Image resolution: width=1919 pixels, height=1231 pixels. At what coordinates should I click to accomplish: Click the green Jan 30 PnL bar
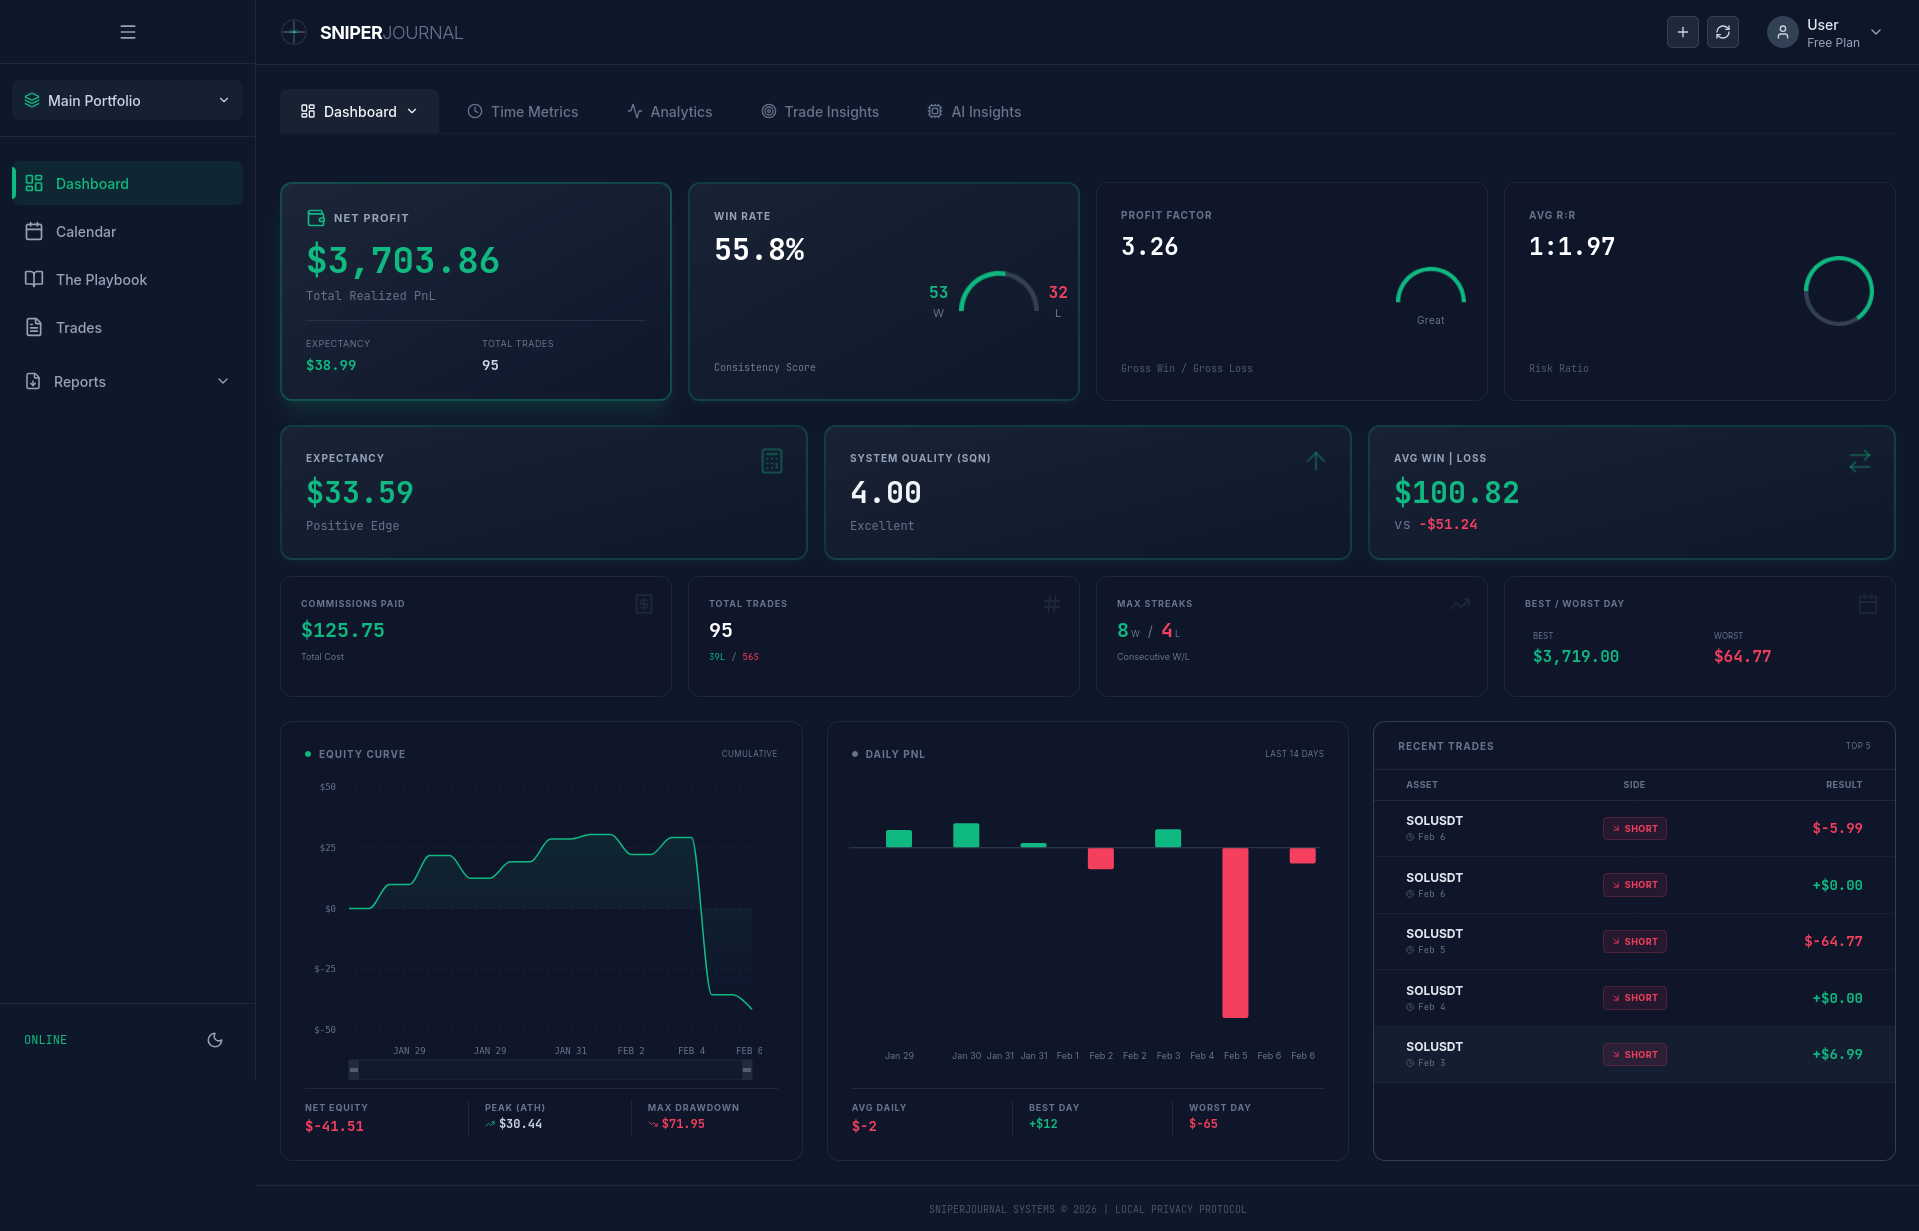coord(966,835)
